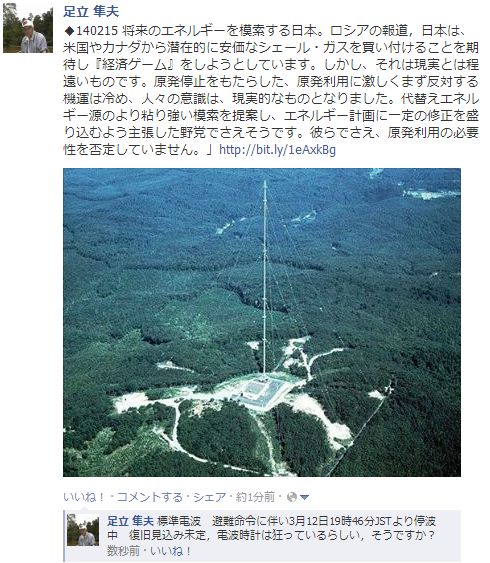
Task: Open the post author's profile picture
Action: point(28,28)
